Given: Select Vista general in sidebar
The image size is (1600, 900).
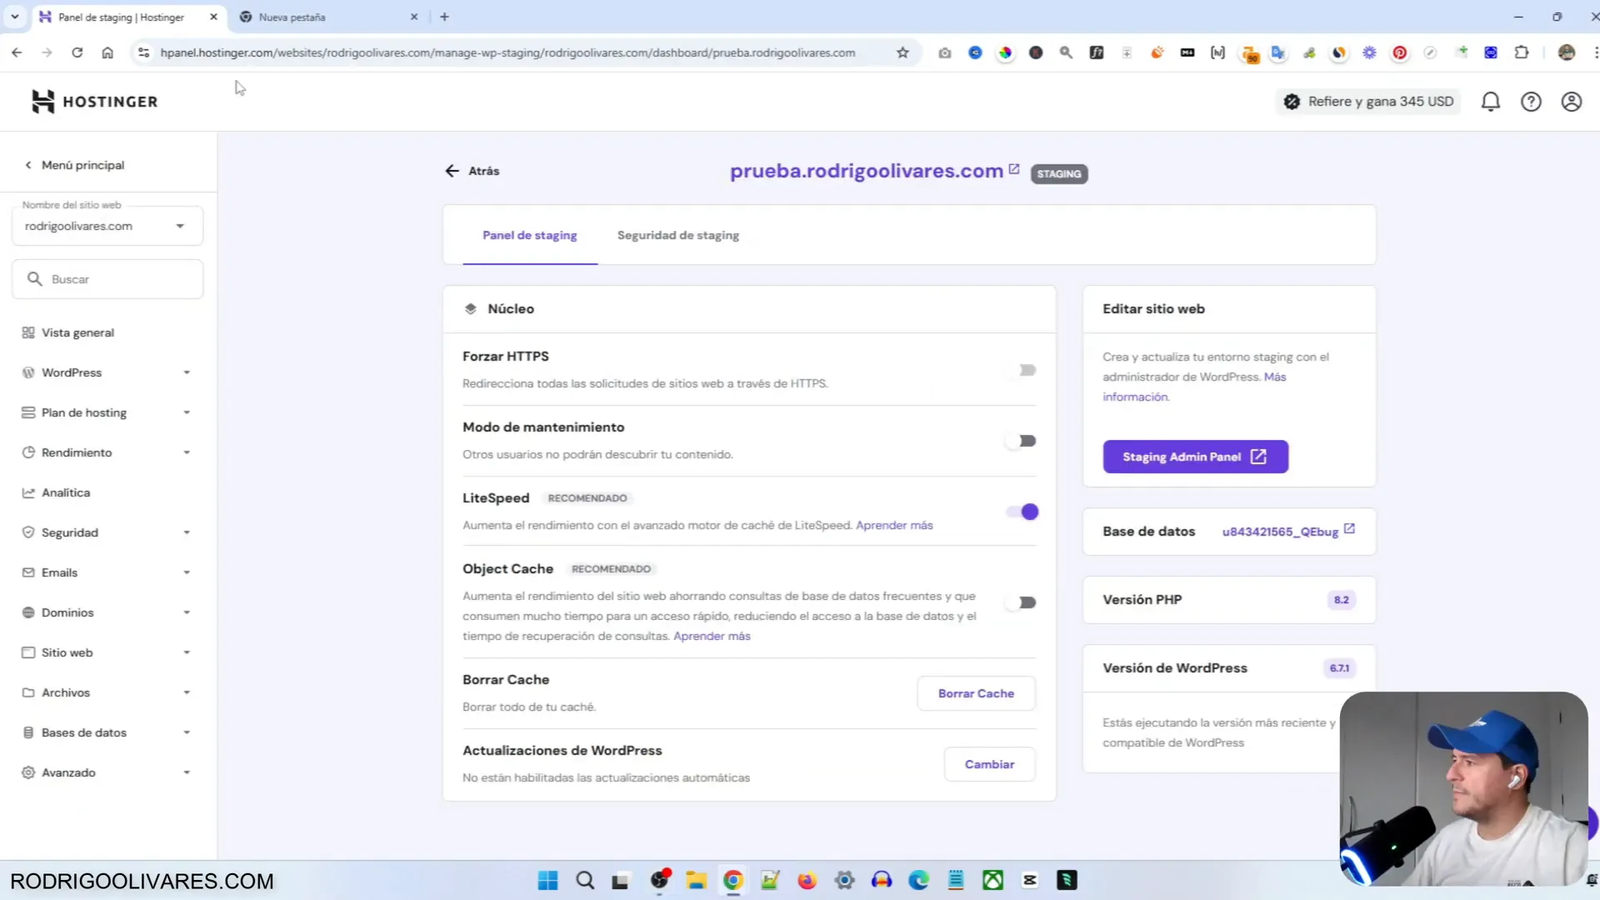Looking at the screenshot, I should [78, 332].
